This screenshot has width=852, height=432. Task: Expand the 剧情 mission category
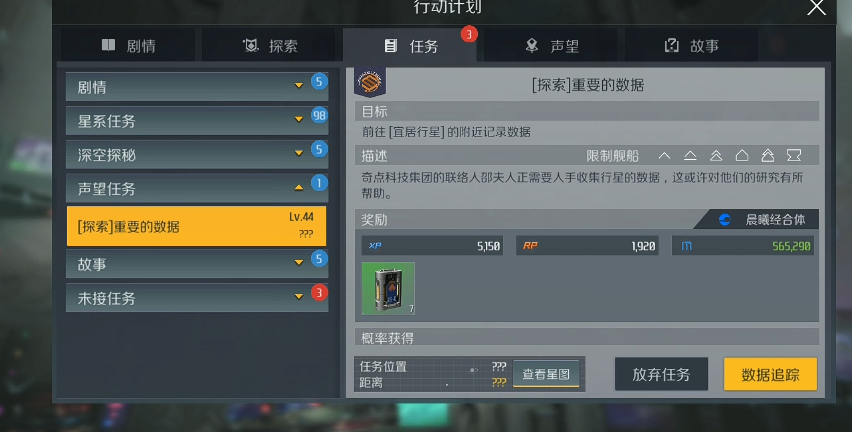[197, 87]
